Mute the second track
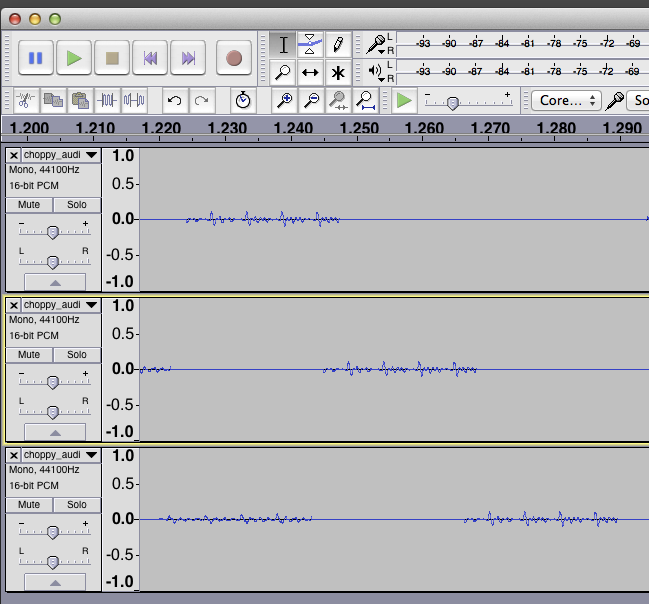649x604 pixels. tap(29, 355)
